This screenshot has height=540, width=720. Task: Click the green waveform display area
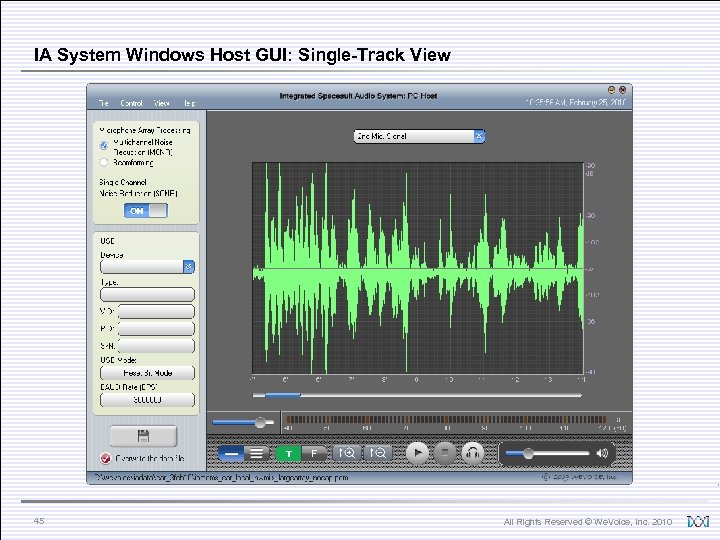coord(417,268)
